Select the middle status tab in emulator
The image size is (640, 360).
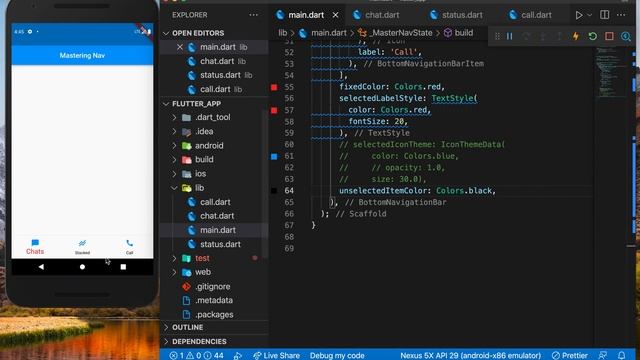click(82, 247)
